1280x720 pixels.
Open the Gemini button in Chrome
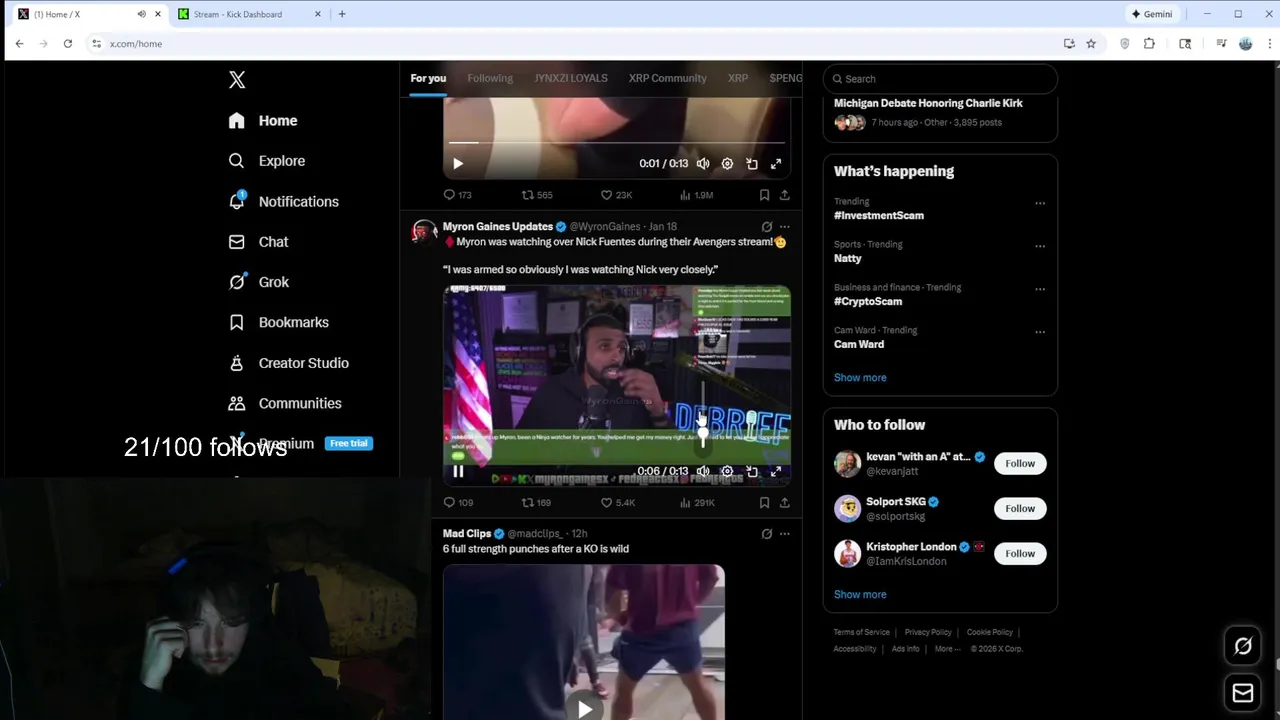(x=1152, y=14)
